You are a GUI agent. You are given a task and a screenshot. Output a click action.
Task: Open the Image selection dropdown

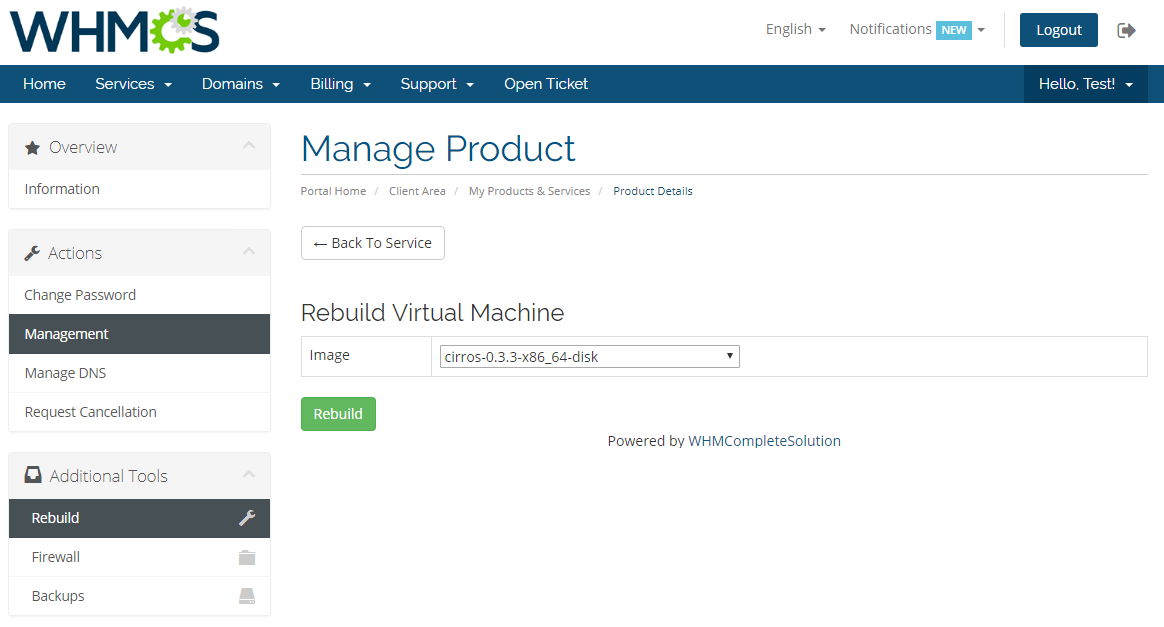589,356
